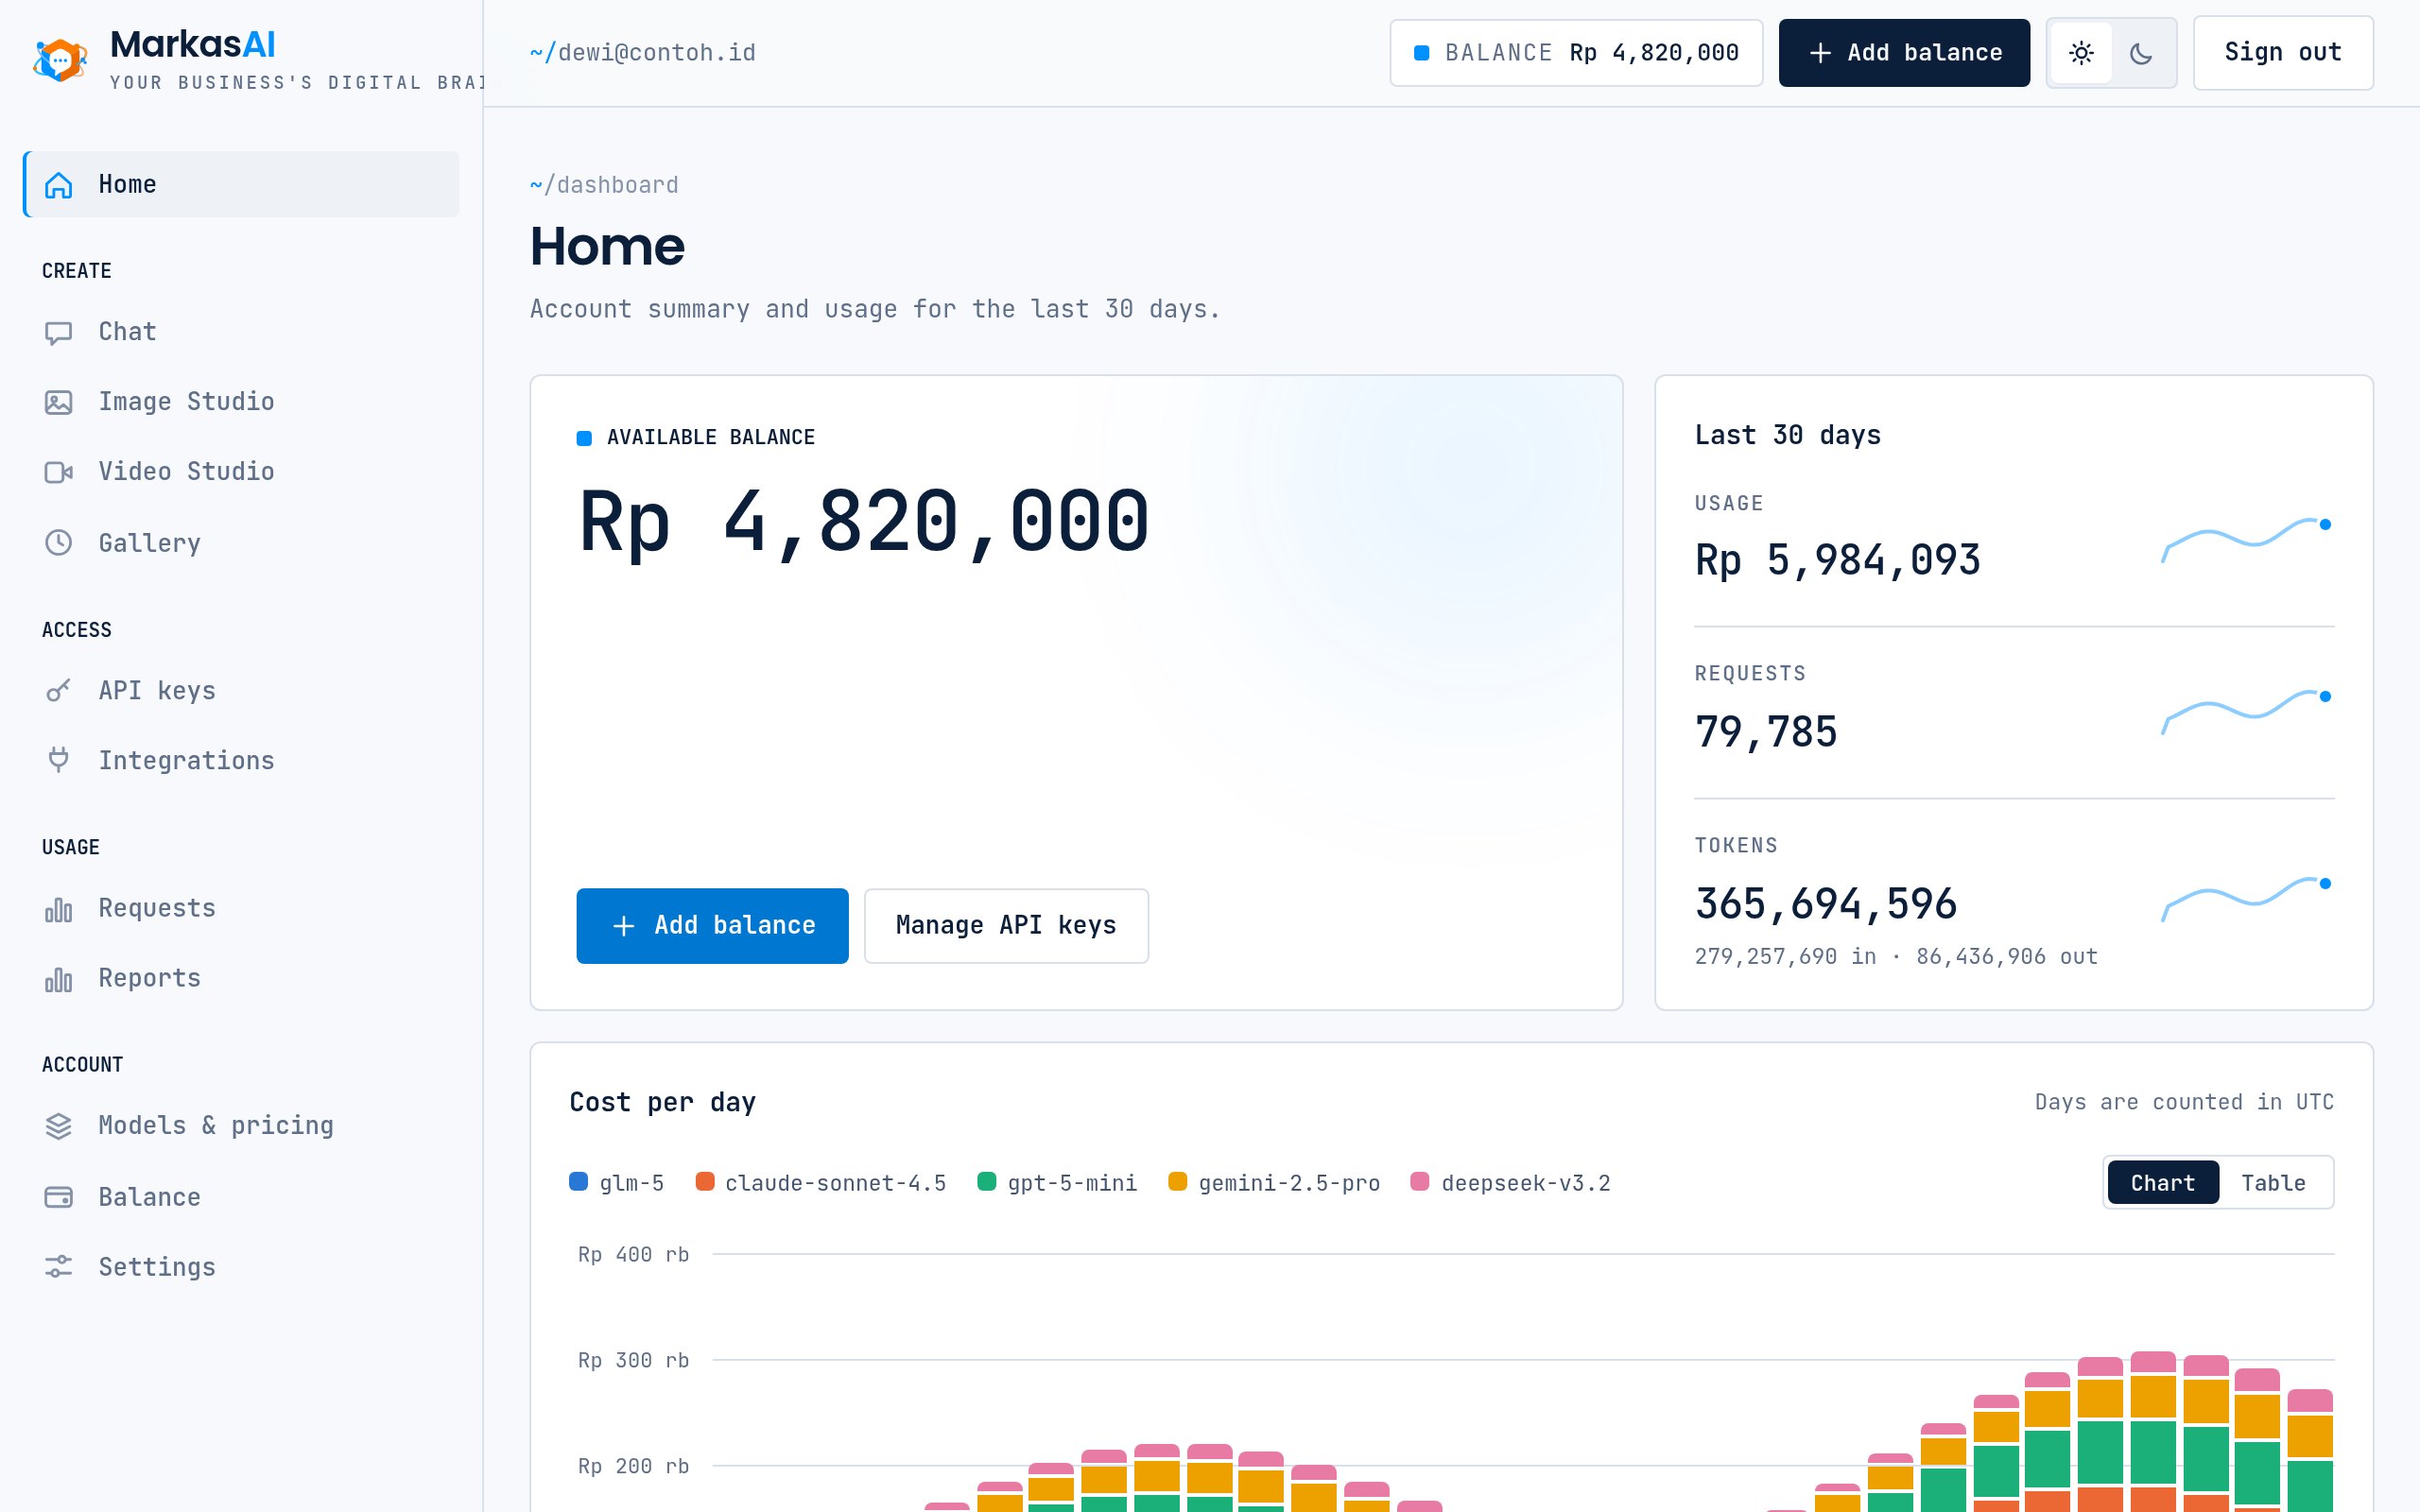View the Requests usage page
This screenshot has width=2420, height=1512.
[x=241, y=908]
